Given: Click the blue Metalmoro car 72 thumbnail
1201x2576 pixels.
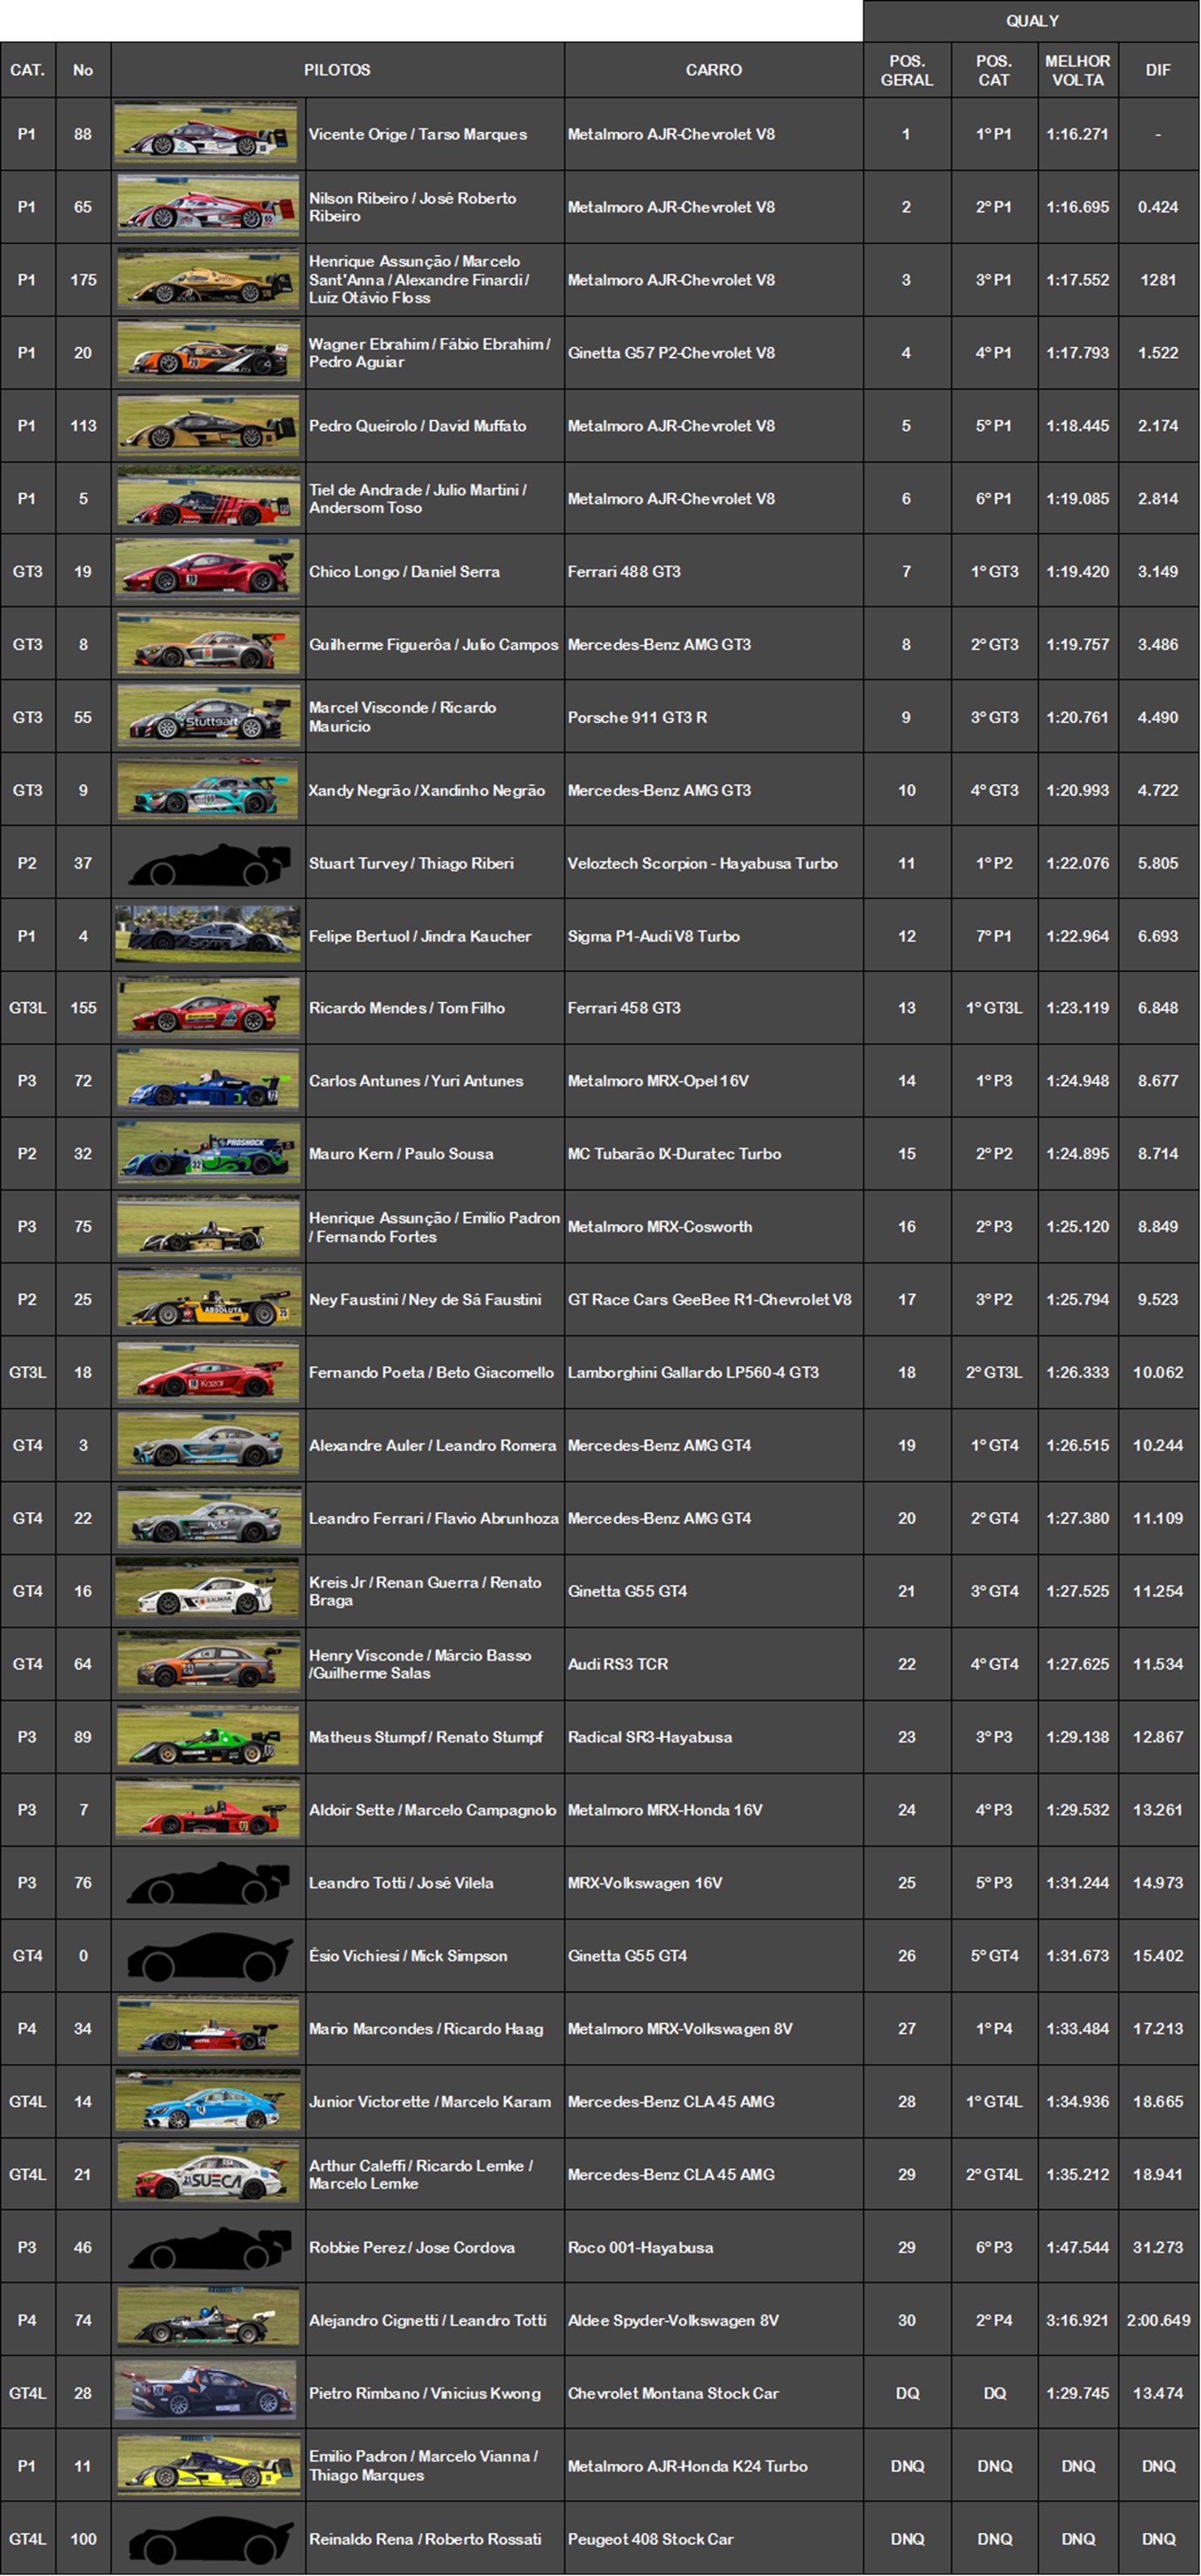Looking at the screenshot, I should (x=207, y=1081).
